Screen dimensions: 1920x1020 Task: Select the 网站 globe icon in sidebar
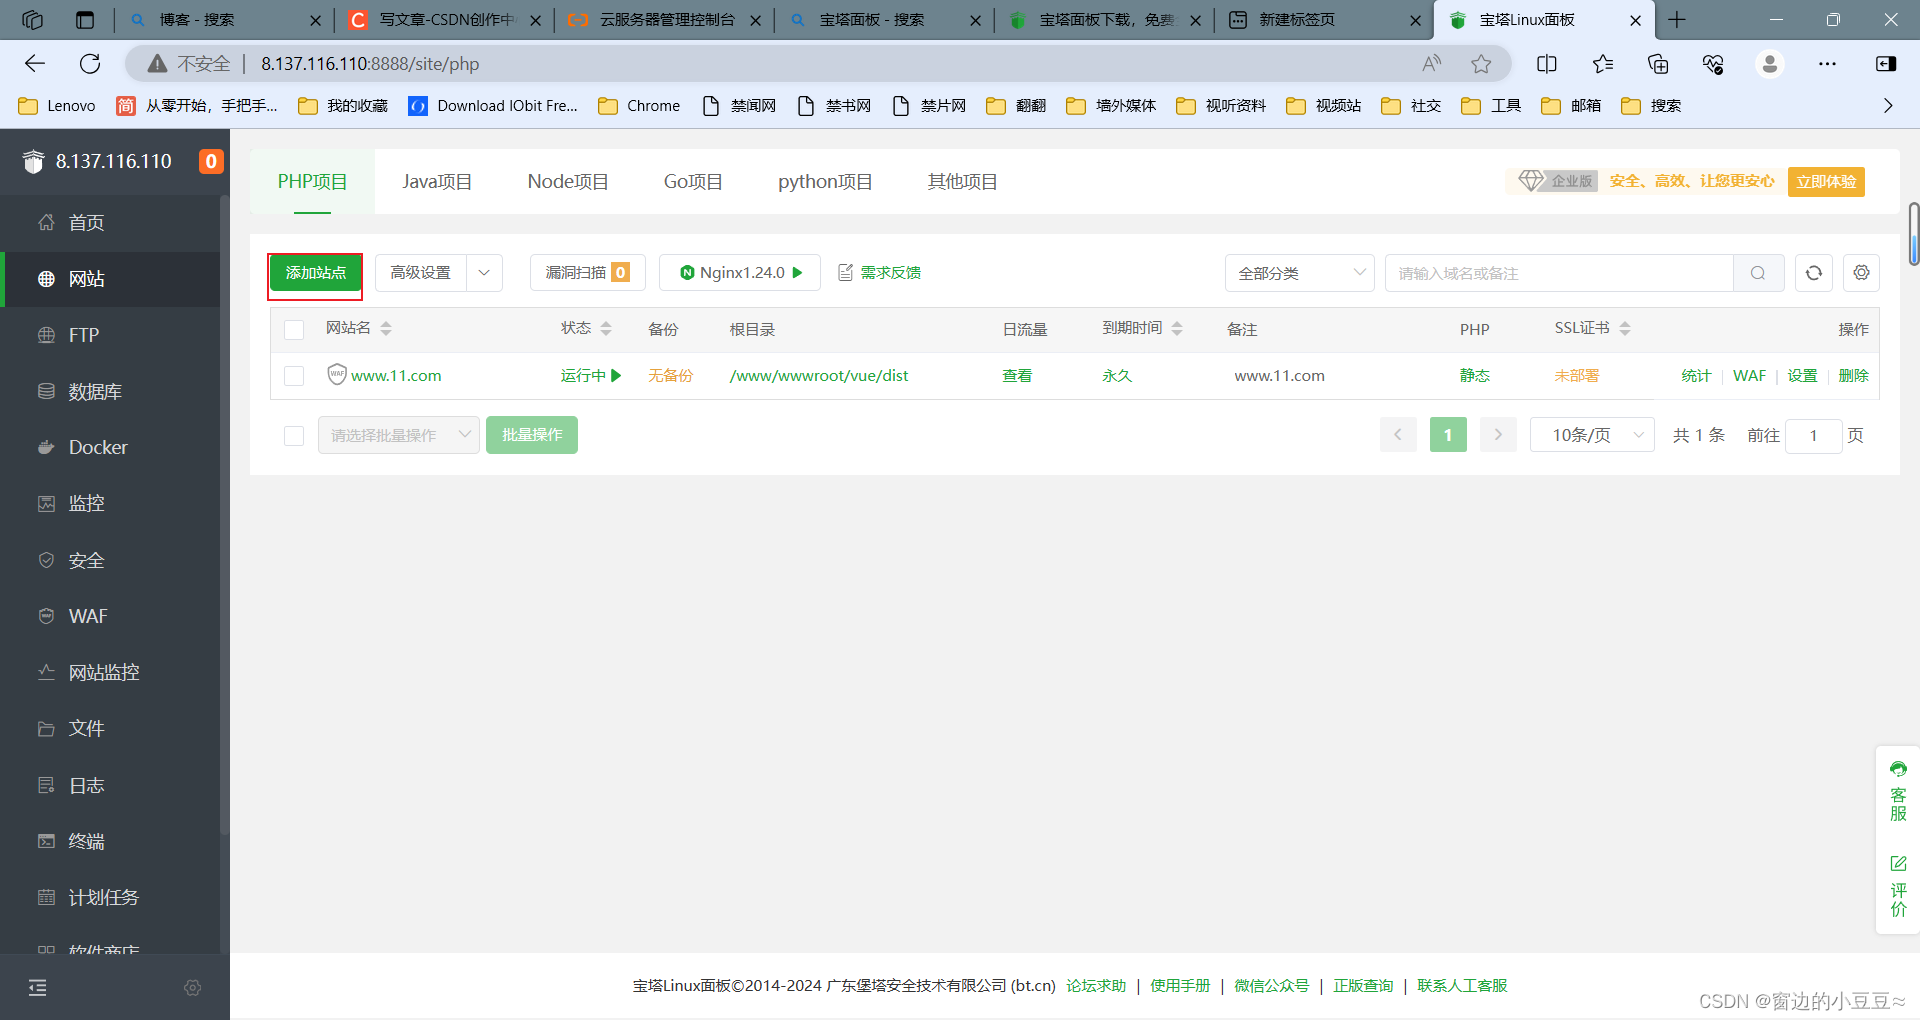46,279
